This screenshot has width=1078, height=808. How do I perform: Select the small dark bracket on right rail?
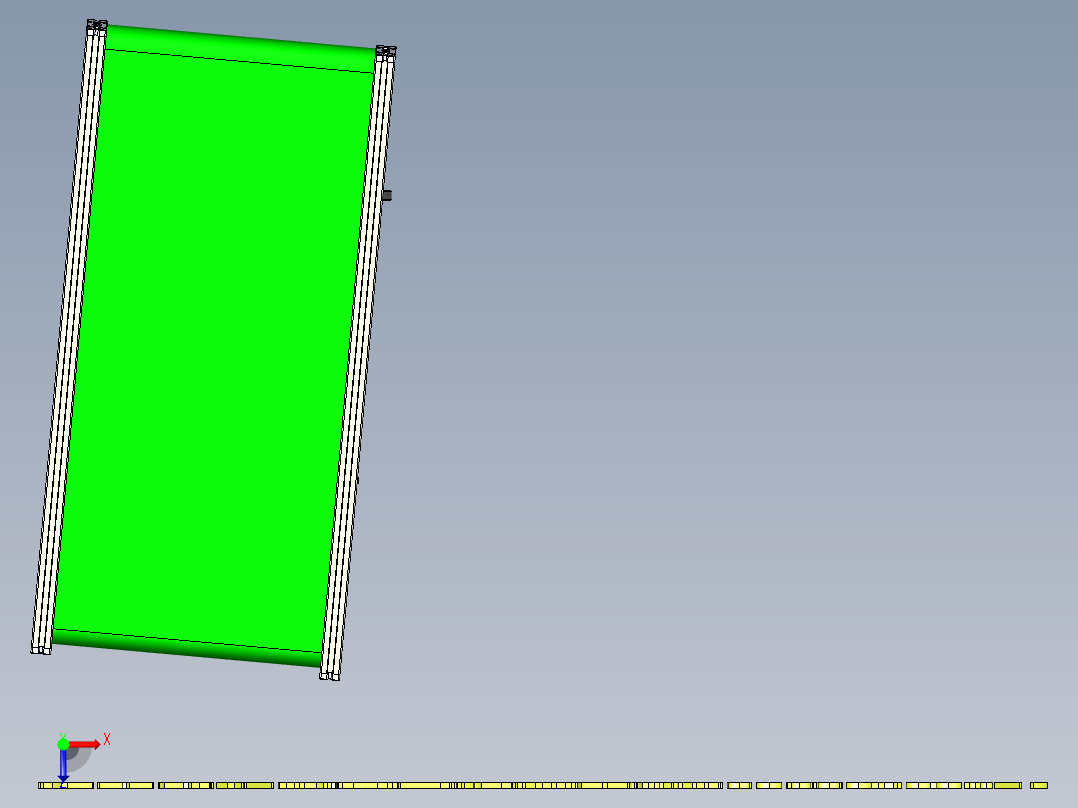(387, 196)
